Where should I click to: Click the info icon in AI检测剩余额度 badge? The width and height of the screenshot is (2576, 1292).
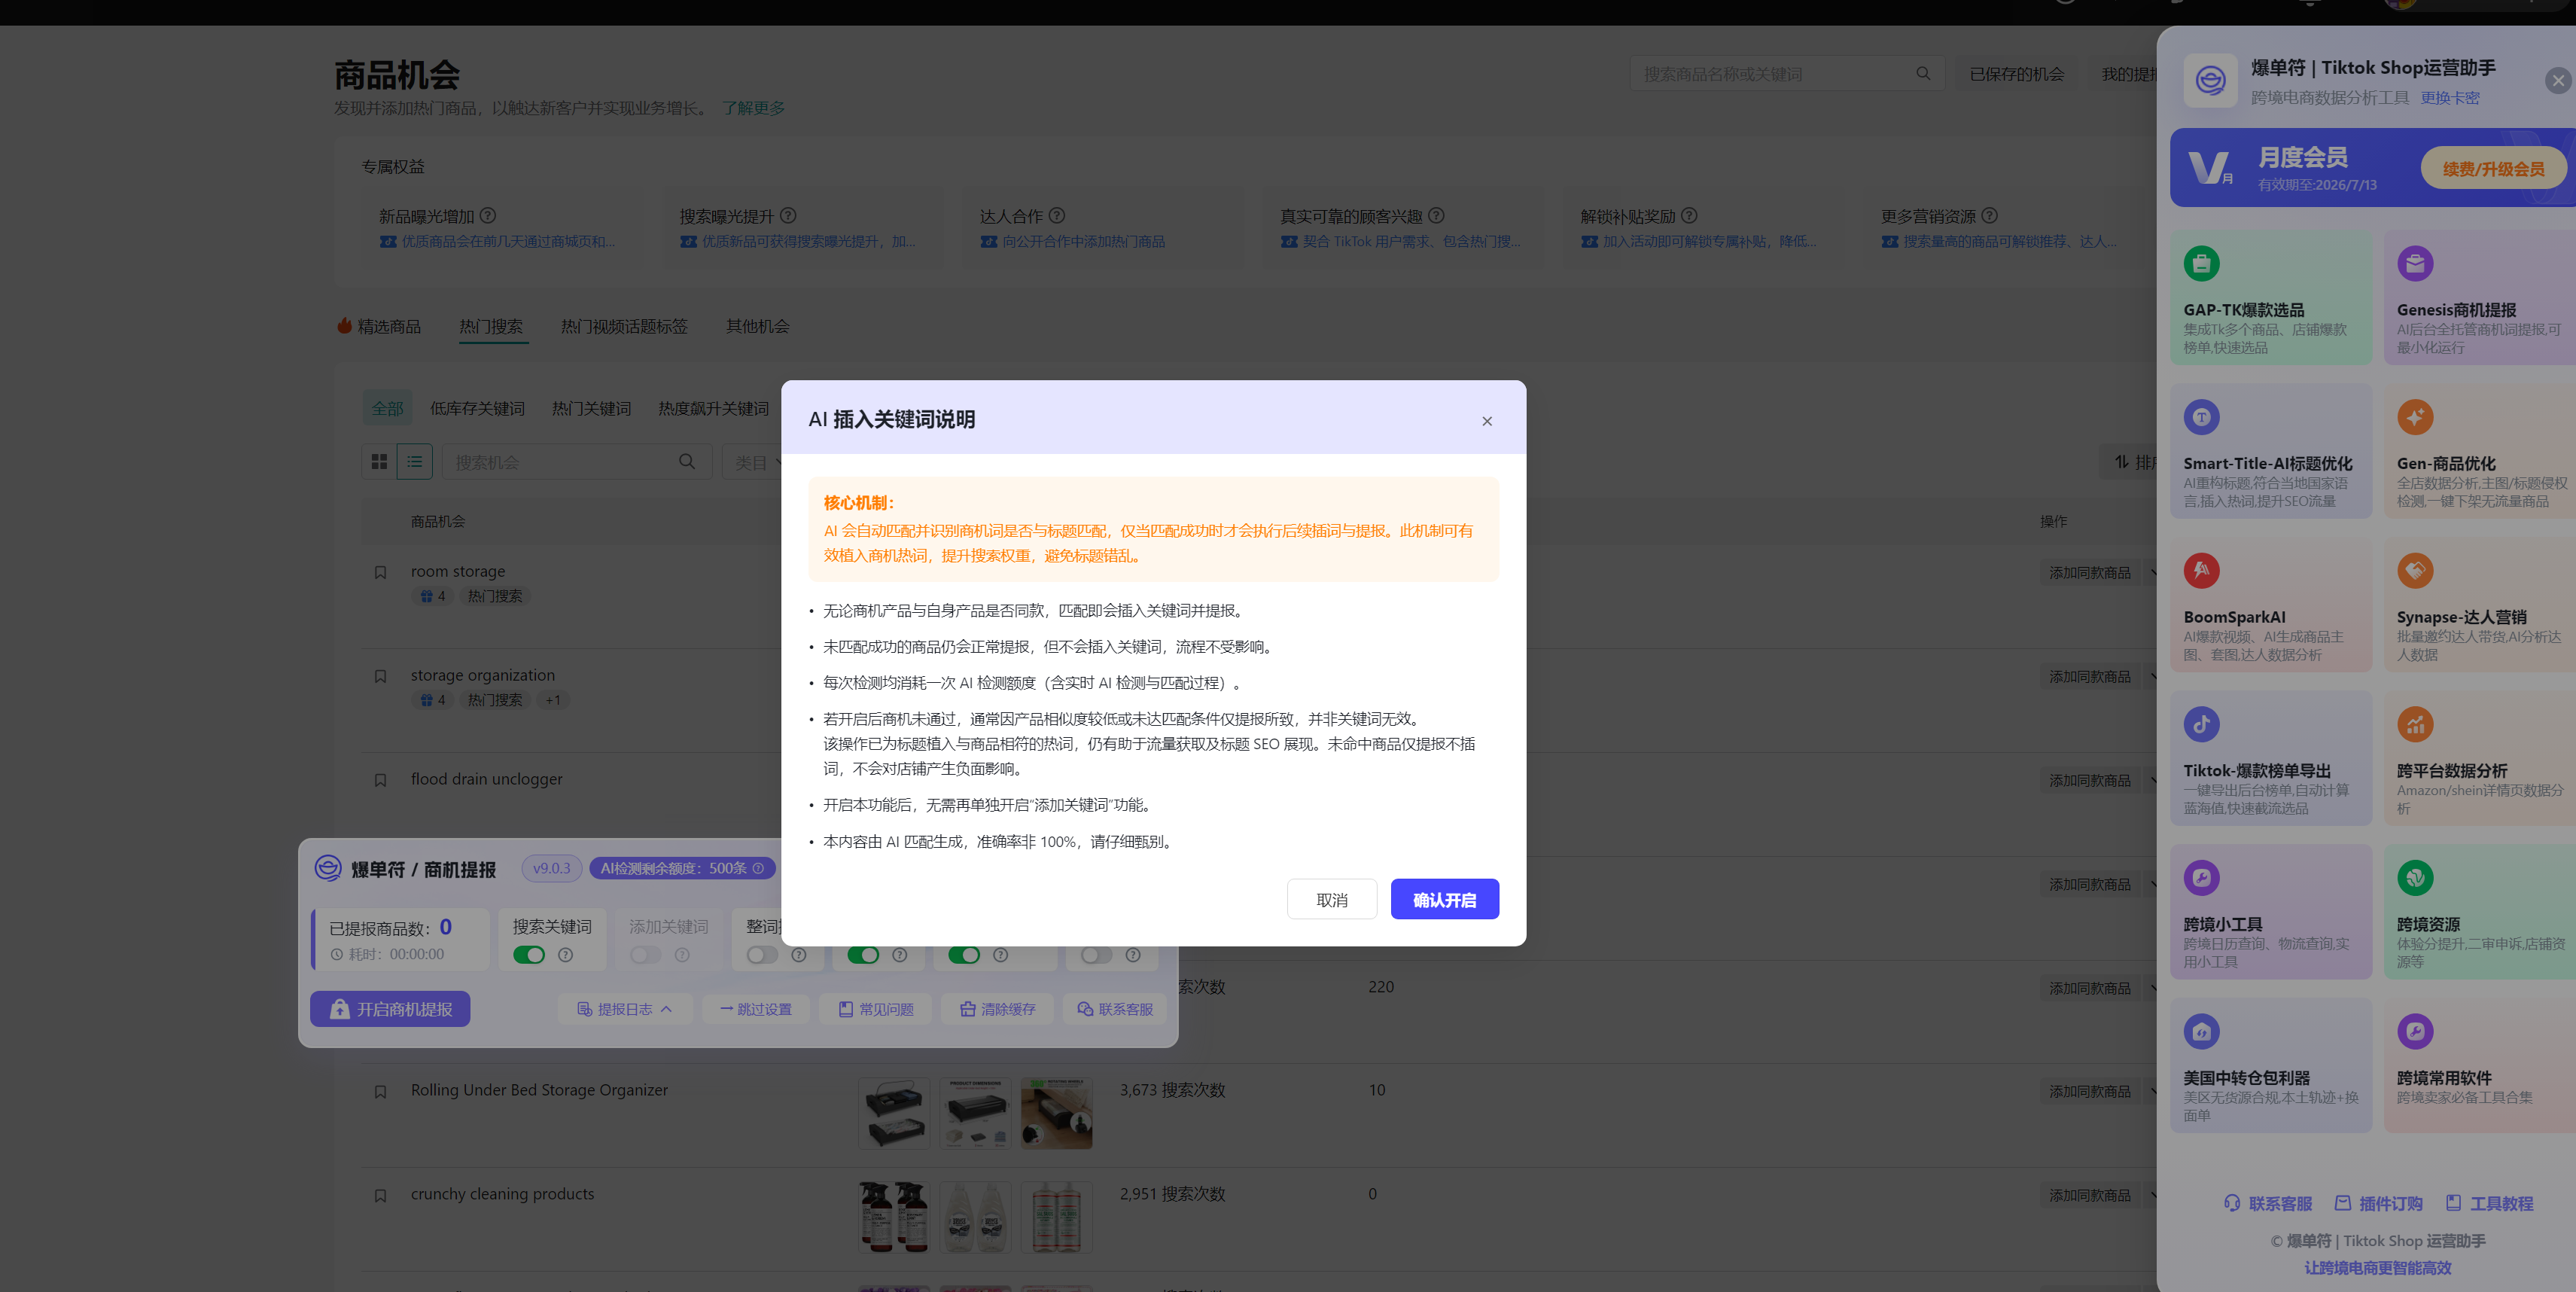click(758, 868)
